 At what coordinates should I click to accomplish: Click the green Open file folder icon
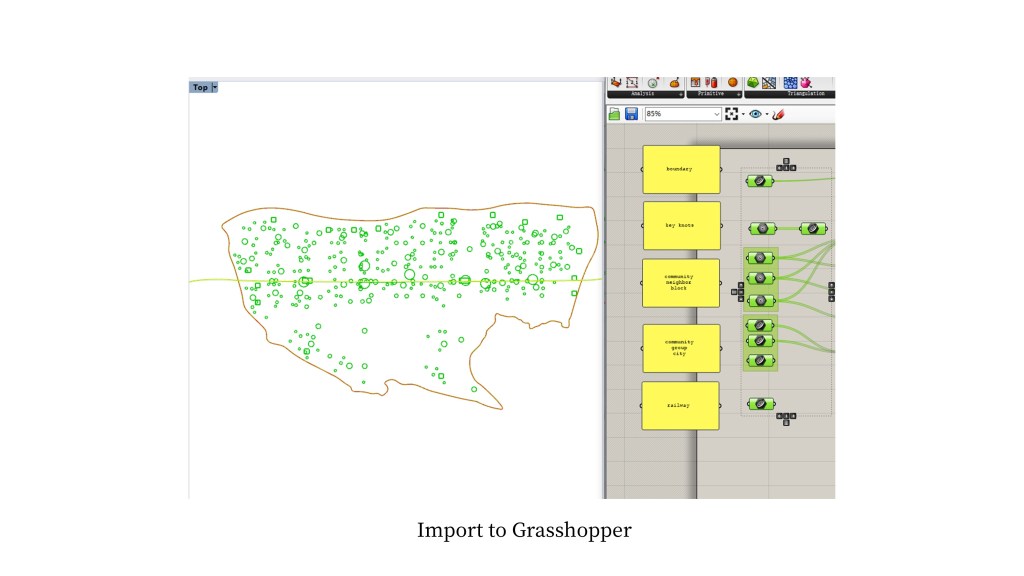(x=615, y=114)
